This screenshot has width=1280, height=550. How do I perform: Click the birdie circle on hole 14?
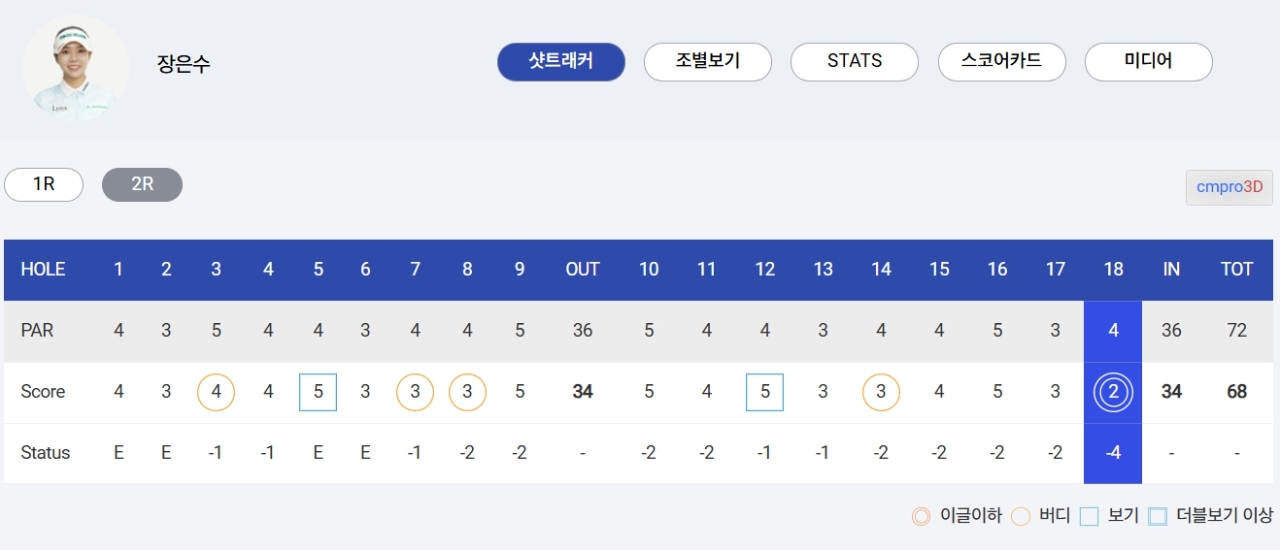[x=881, y=392]
